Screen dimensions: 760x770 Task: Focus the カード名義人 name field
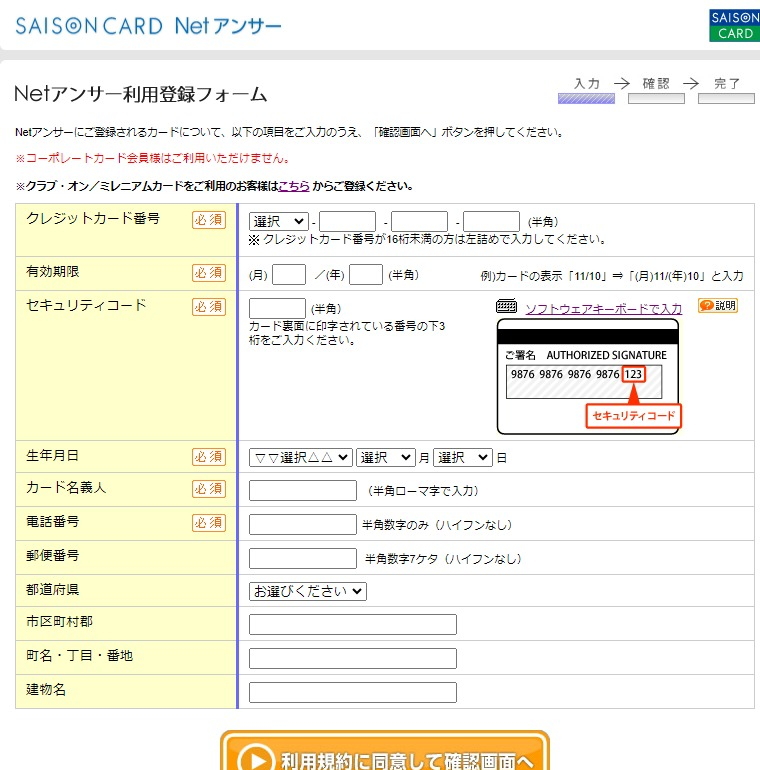tap(303, 491)
